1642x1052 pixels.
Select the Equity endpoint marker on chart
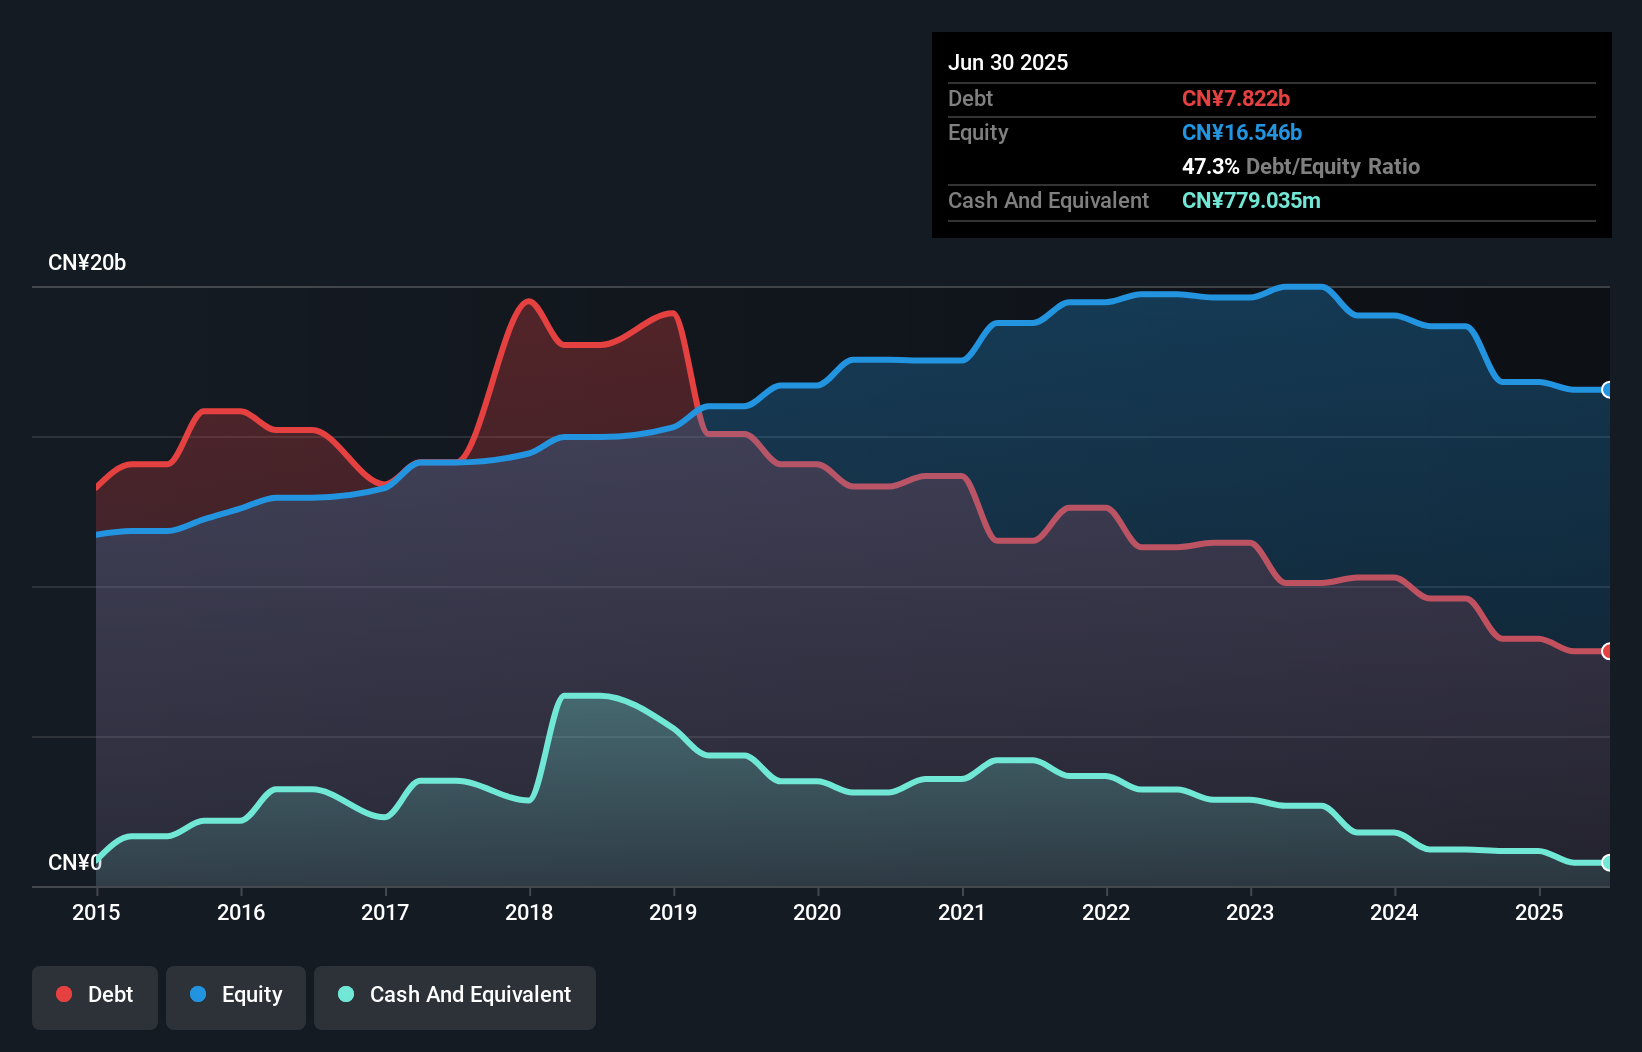point(1607,390)
